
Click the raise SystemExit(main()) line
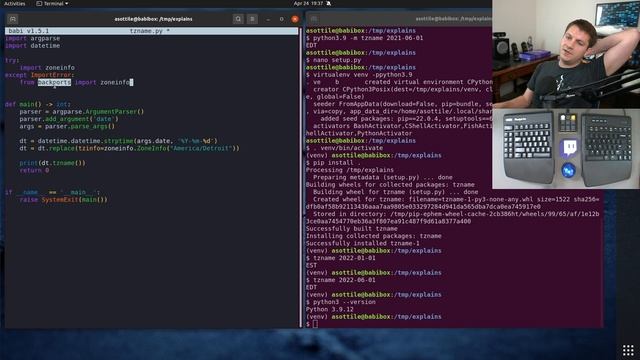[x=63, y=200]
